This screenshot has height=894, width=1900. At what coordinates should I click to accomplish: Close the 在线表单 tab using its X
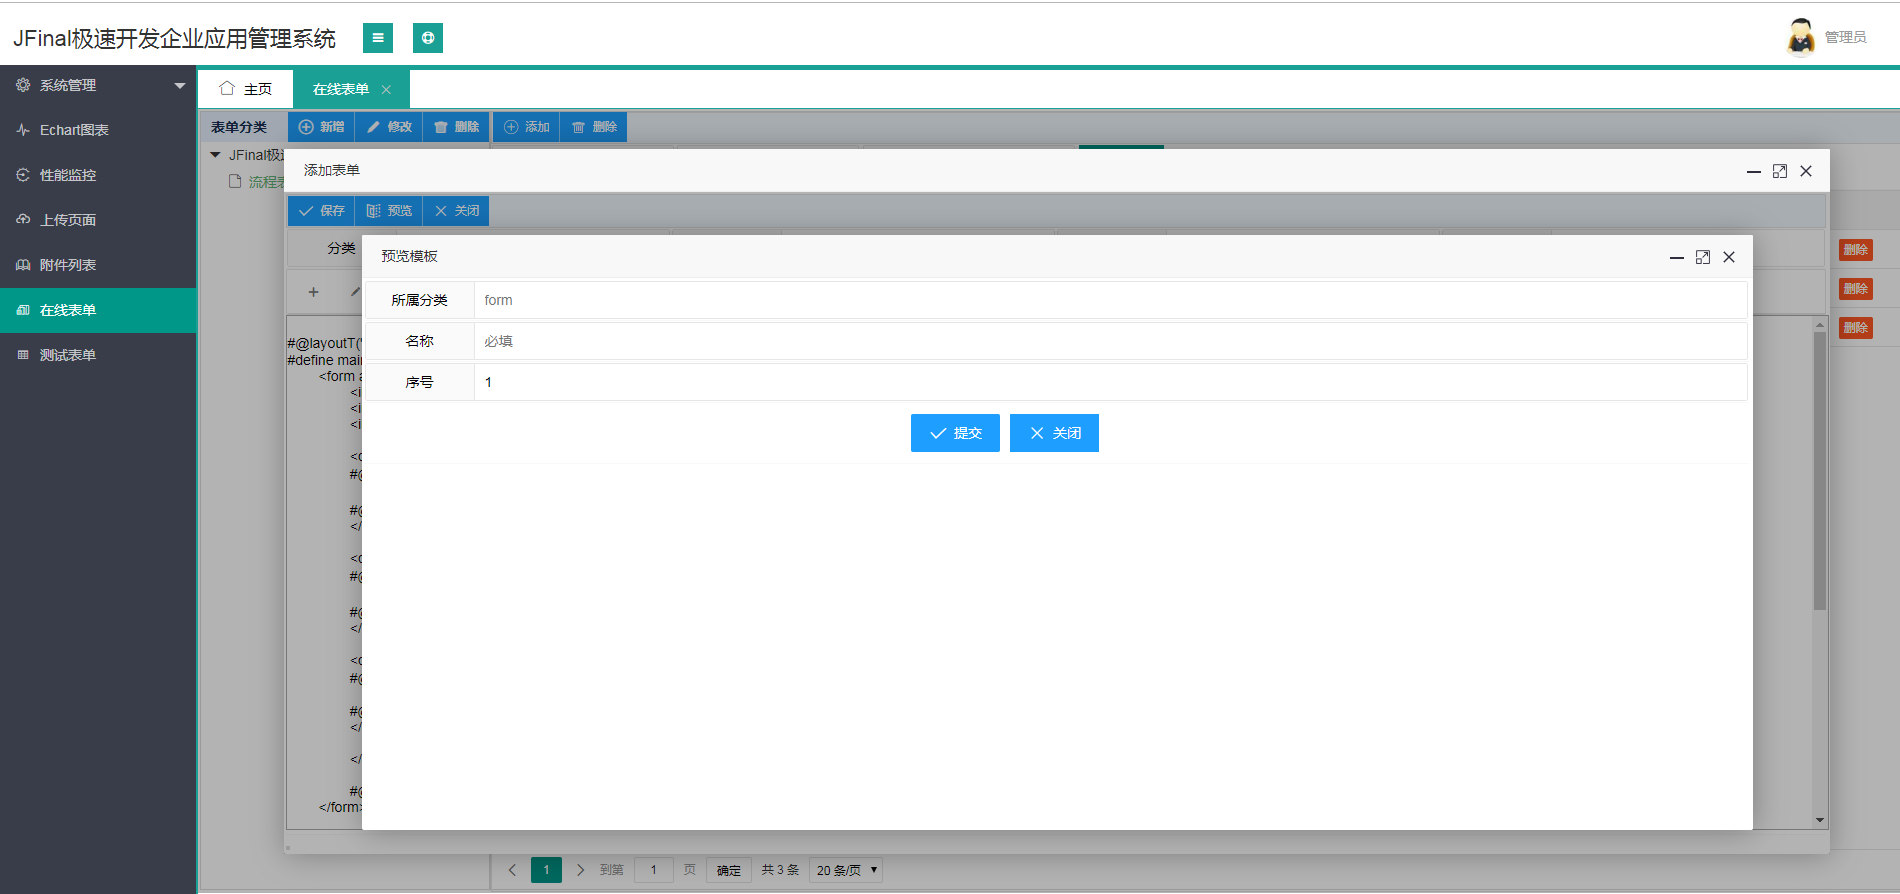(x=386, y=90)
